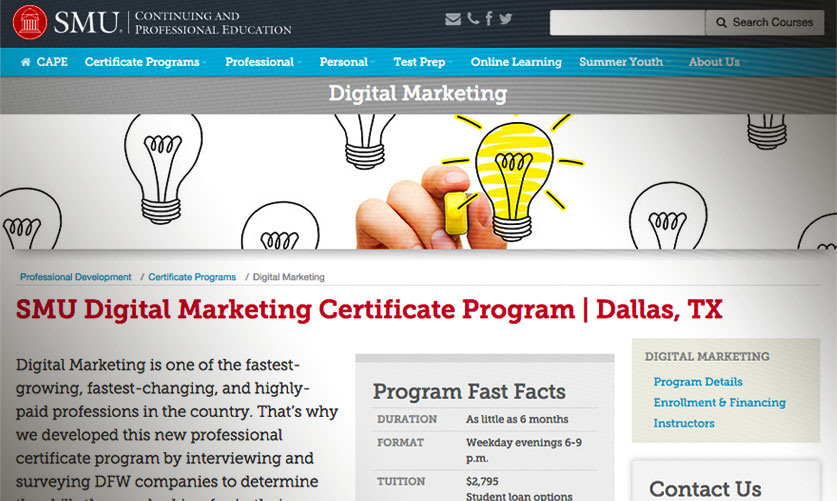Click the Continuing and Professional Education title
This screenshot has height=501, width=837.
click(212, 23)
